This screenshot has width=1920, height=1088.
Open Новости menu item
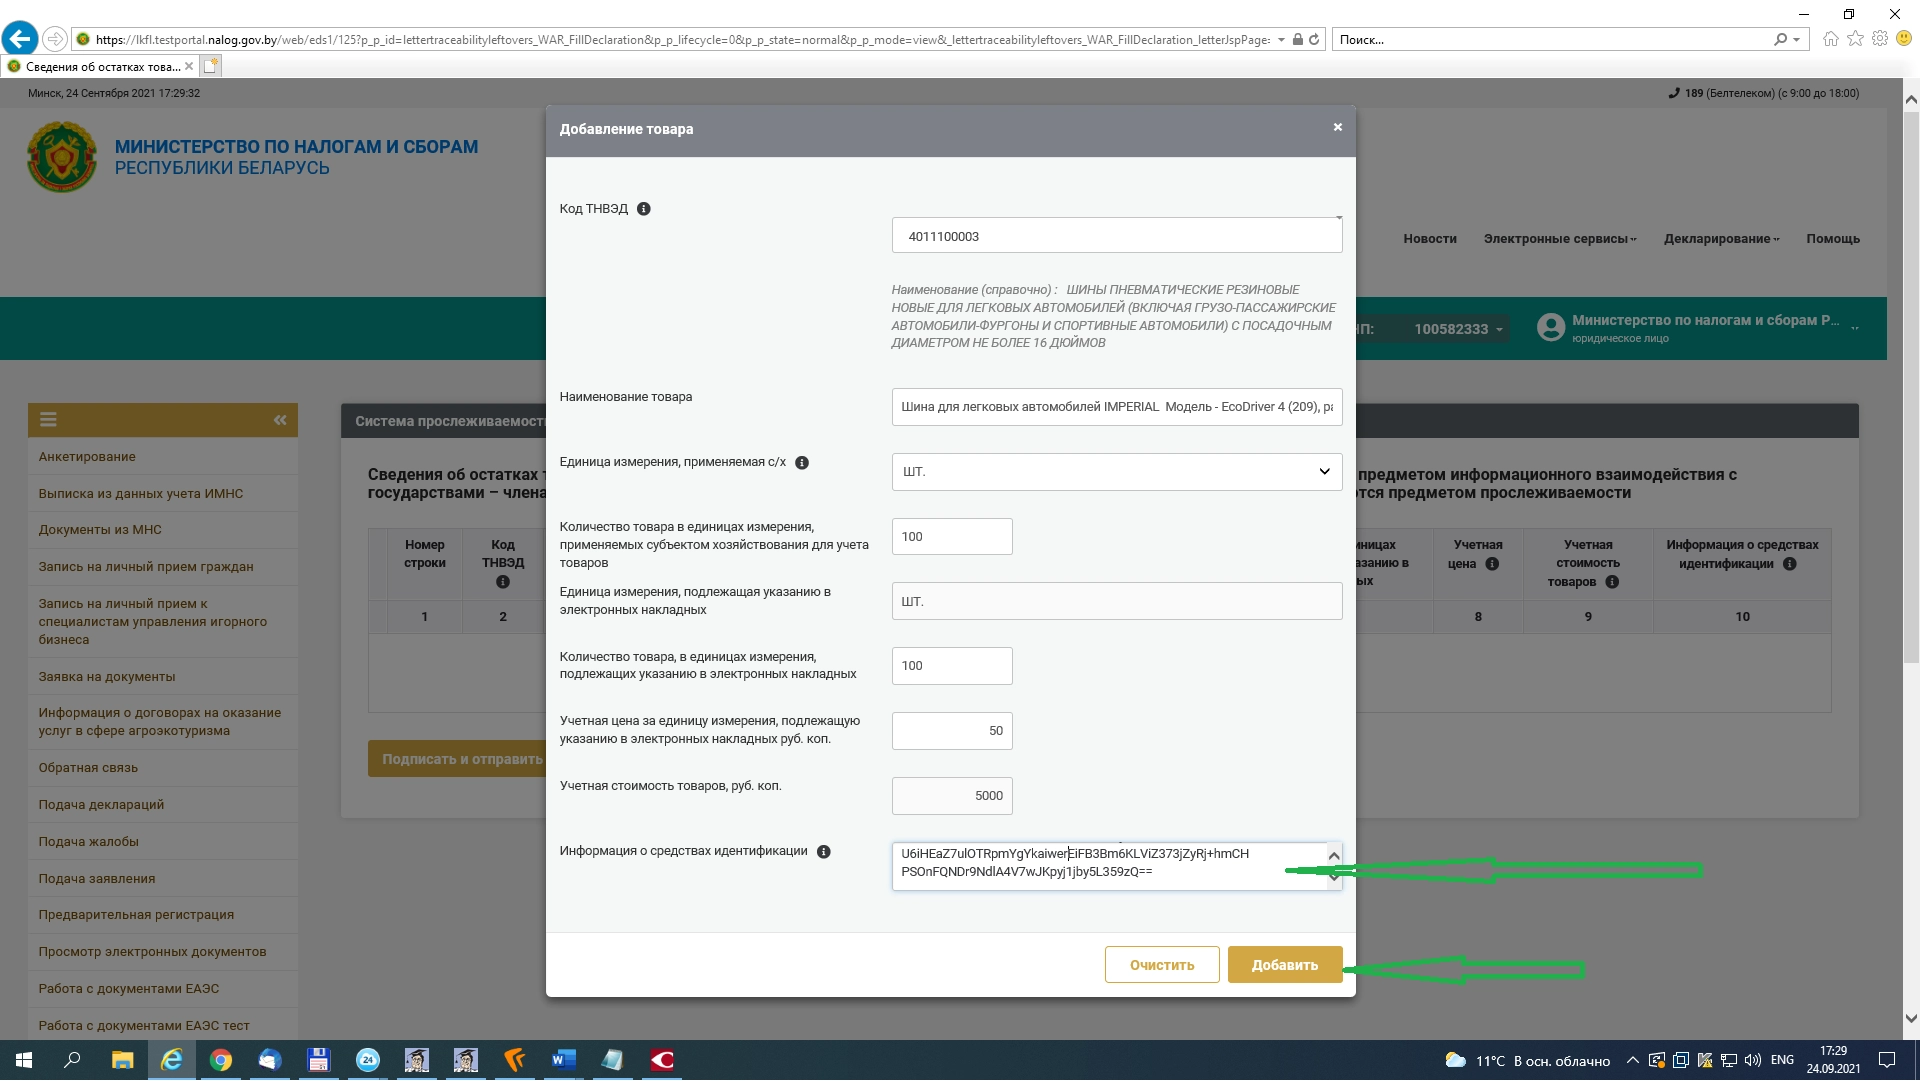click(1429, 239)
